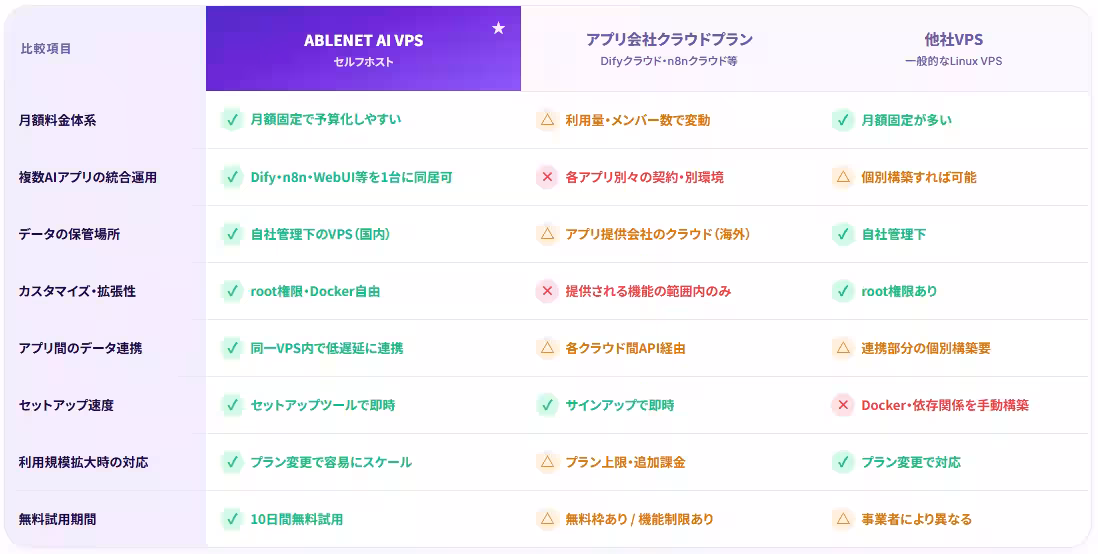Viewport: 1098px width, 554px height.
Task: Click the red X beside 各アプリ別々の契約・別環境
Action: coord(547,177)
